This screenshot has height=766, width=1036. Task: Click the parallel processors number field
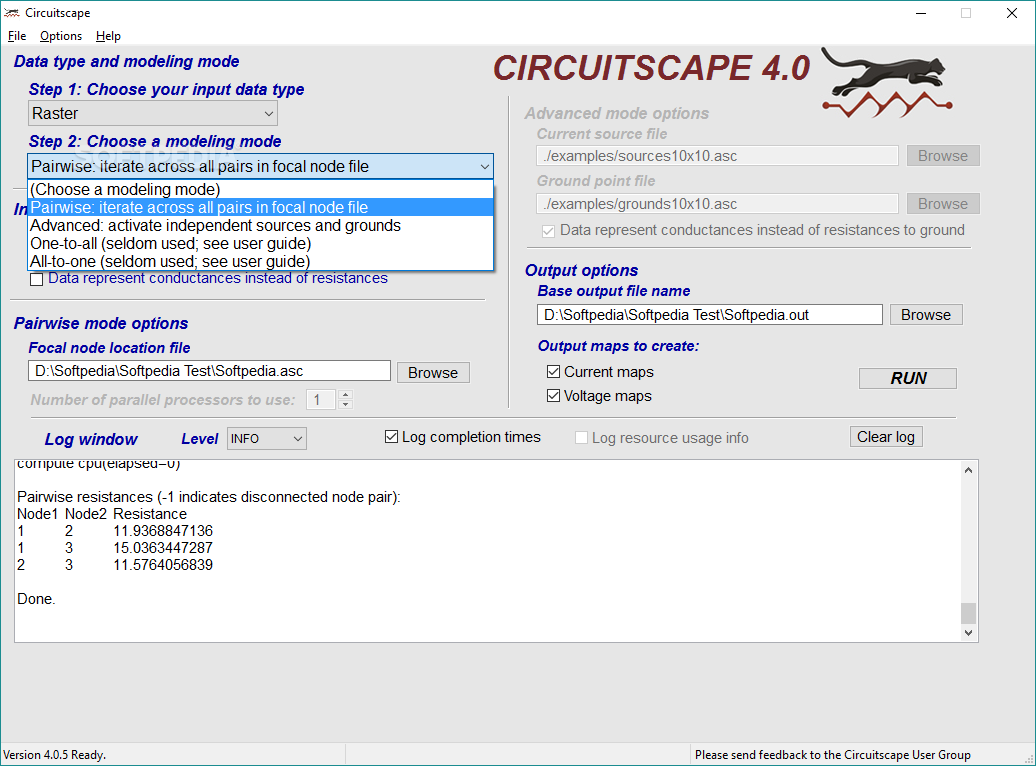[322, 400]
